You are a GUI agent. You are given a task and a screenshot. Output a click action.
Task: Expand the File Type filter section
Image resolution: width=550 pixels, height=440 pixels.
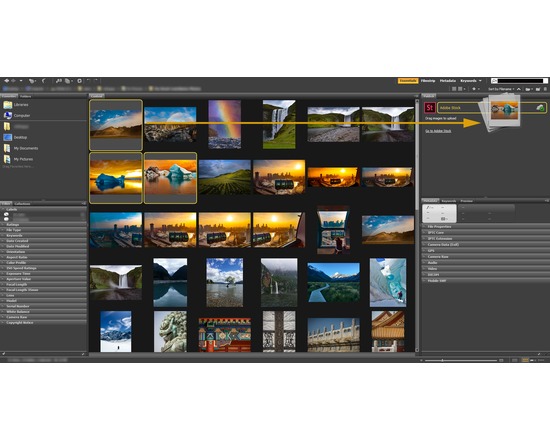pyautogui.click(x=43, y=230)
